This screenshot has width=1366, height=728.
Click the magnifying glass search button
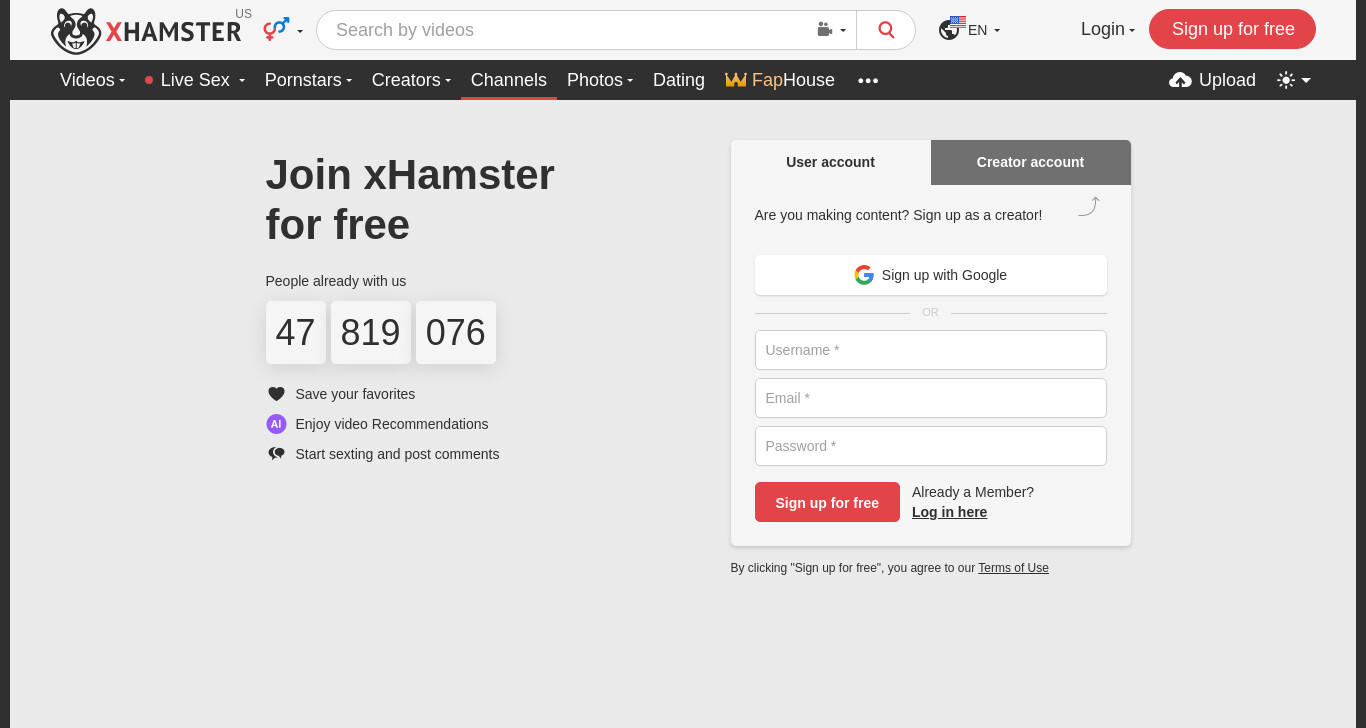tap(886, 30)
